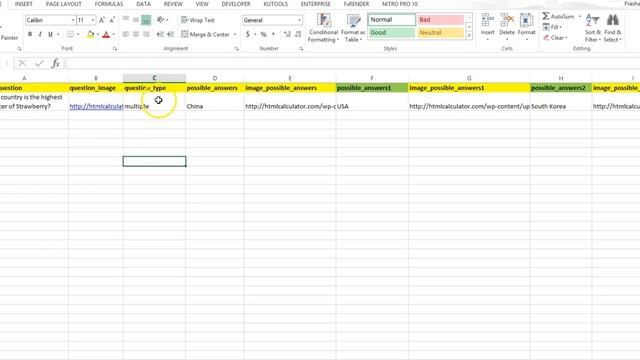
Task: Expand Merge & Center dropdown arrow
Action: tap(235, 35)
